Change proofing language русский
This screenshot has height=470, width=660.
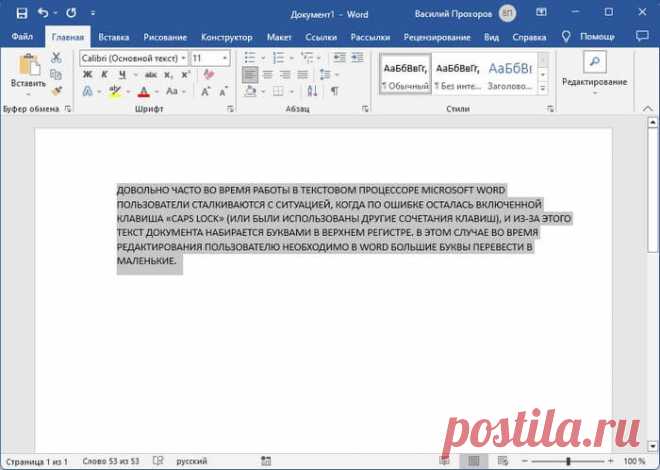[192, 461]
